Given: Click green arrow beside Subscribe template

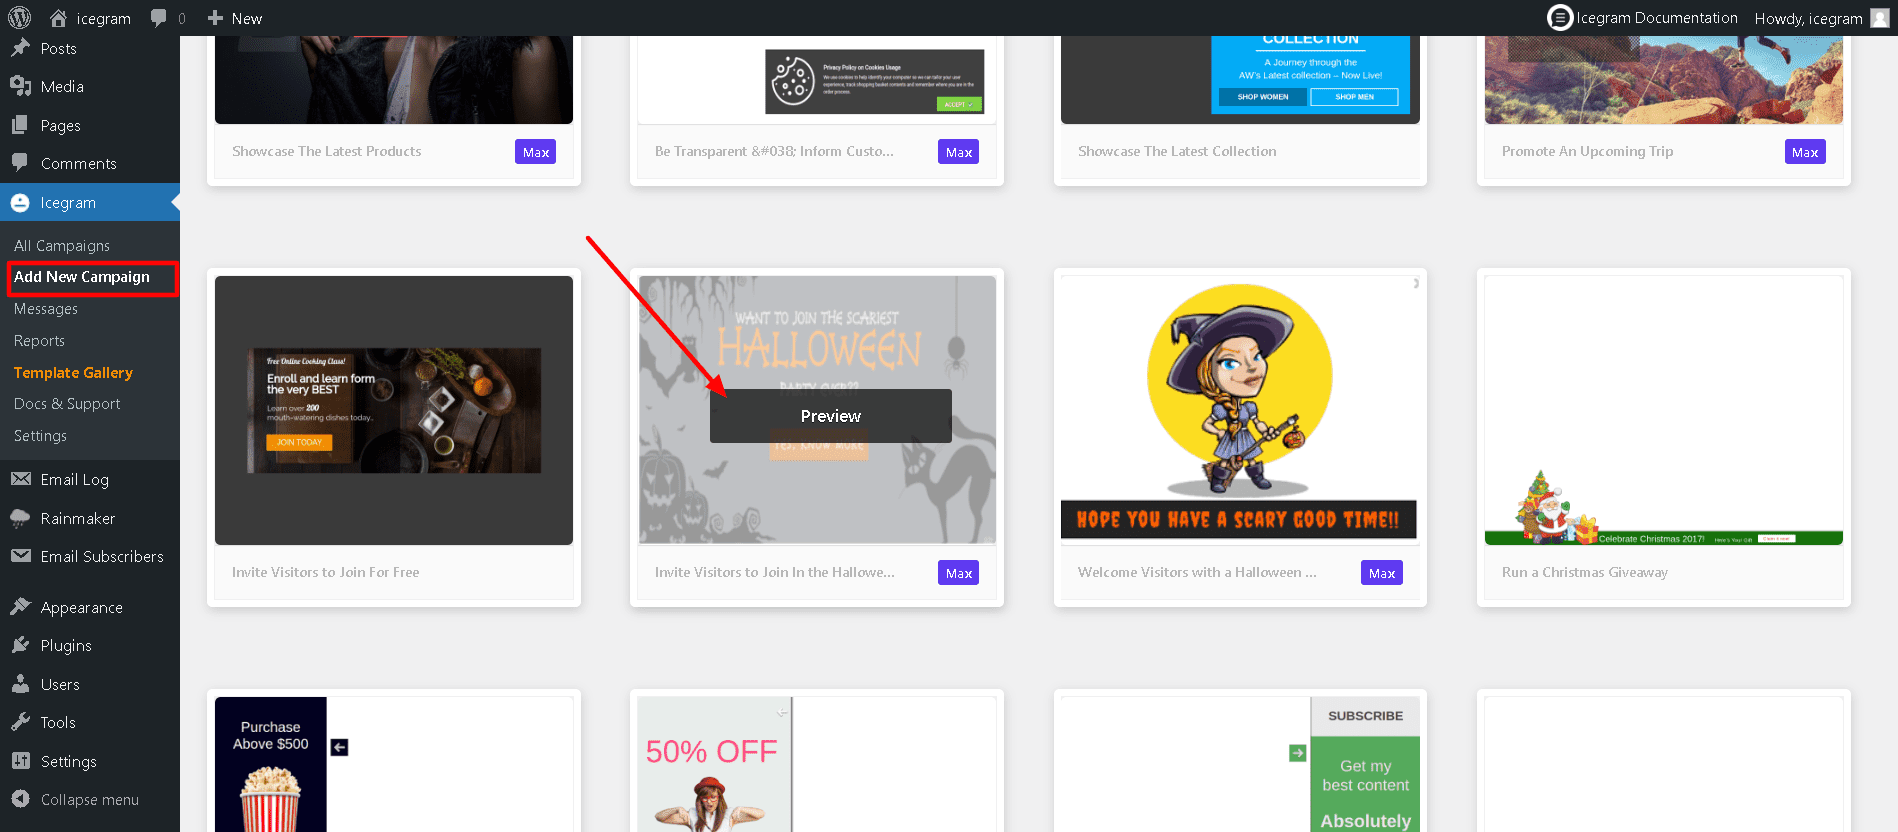Looking at the screenshot, I should coord(1297,752).
